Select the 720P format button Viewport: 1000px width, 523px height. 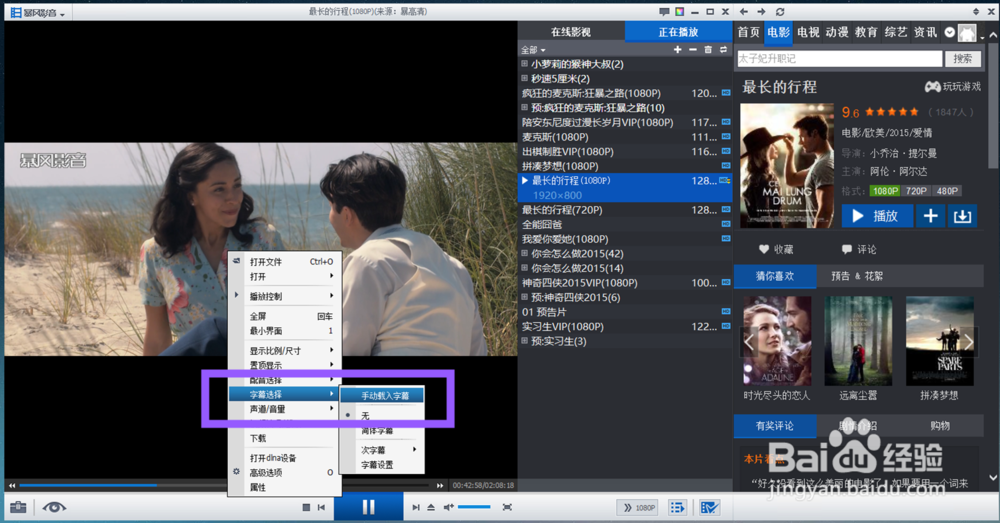click(916, 191)
